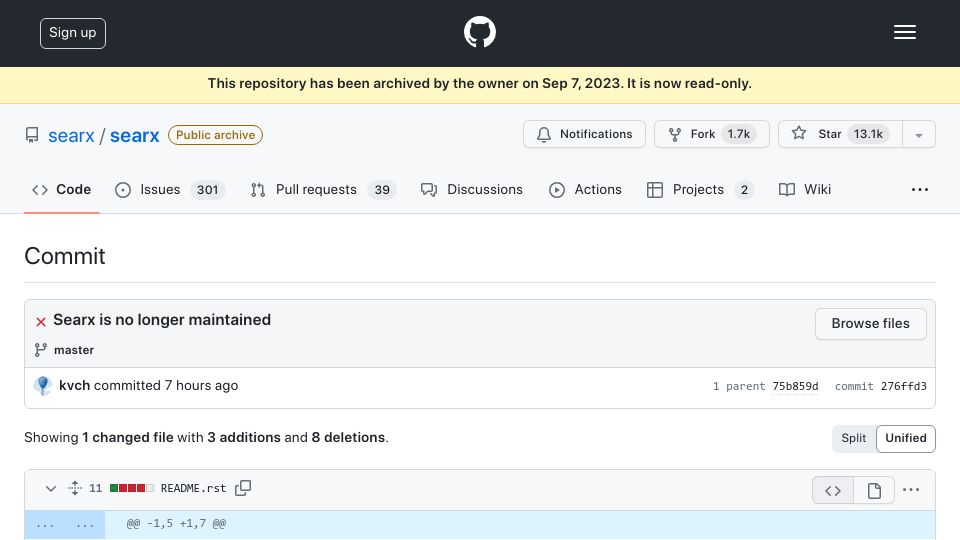Click the commit hash 276ffd3 text
This screenshot has width=960, height=540.
[904, 386]
